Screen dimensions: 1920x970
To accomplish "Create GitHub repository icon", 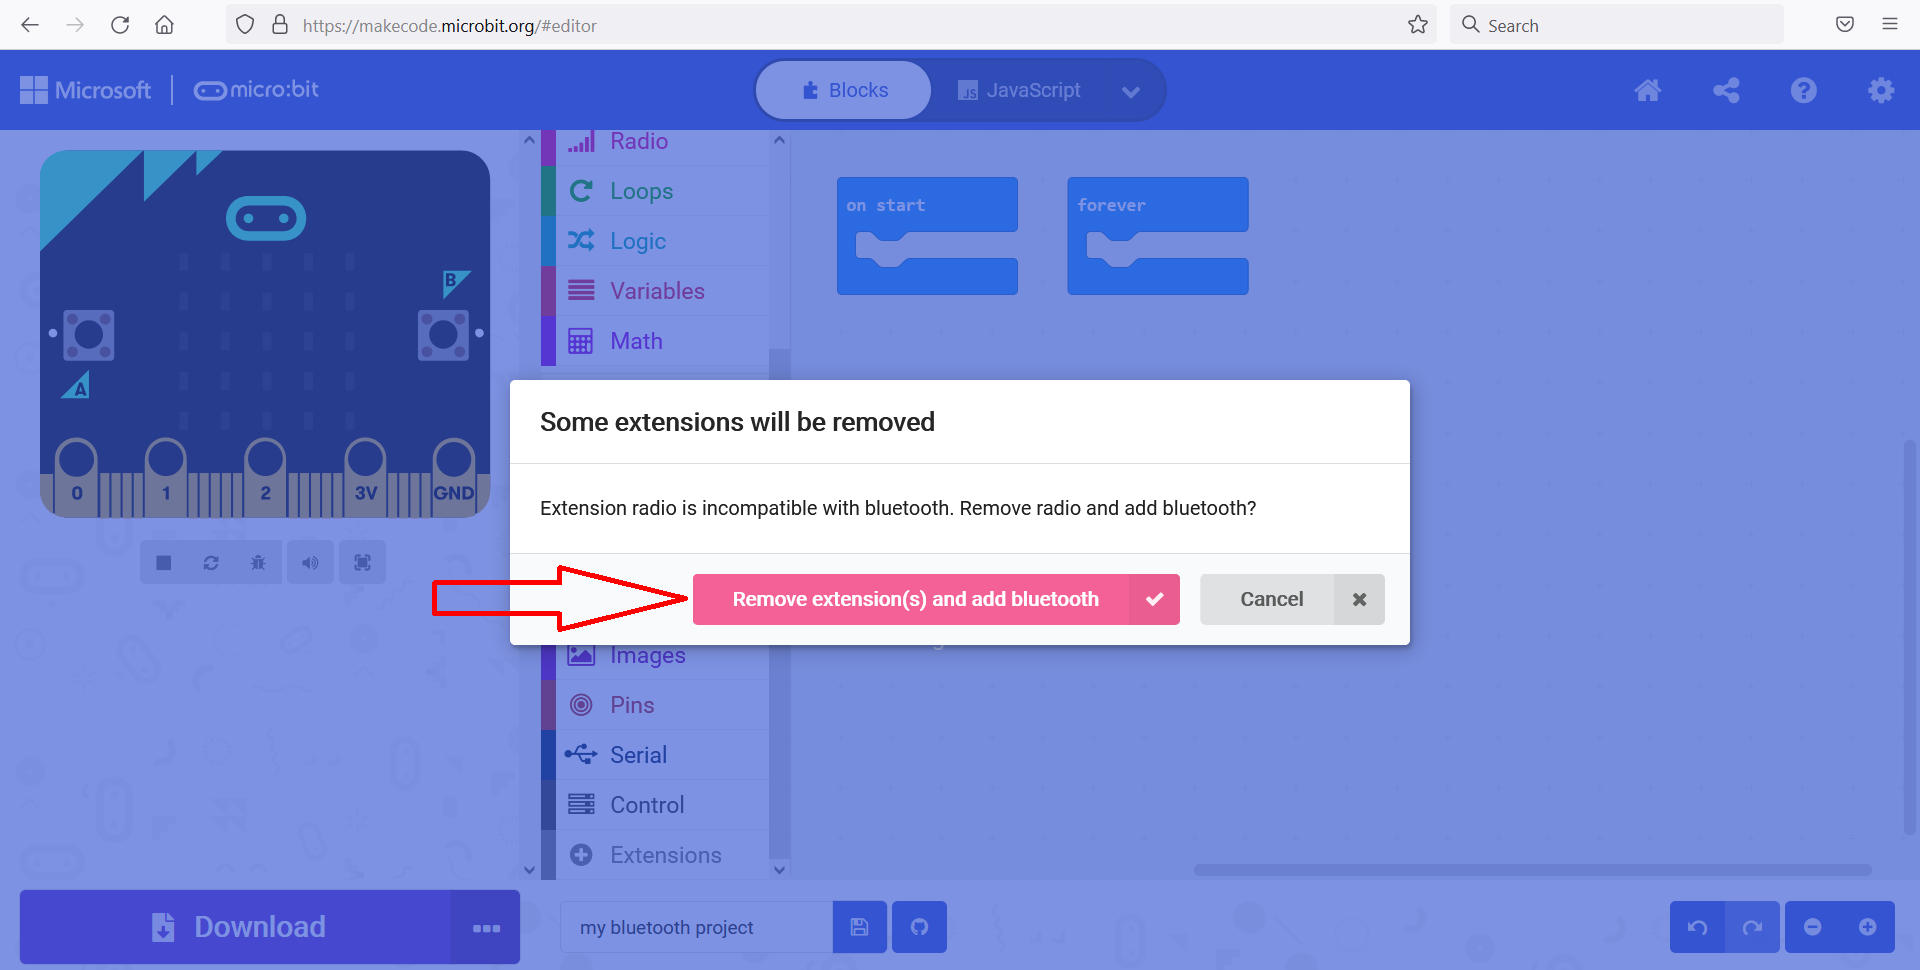I will point(920,927).
